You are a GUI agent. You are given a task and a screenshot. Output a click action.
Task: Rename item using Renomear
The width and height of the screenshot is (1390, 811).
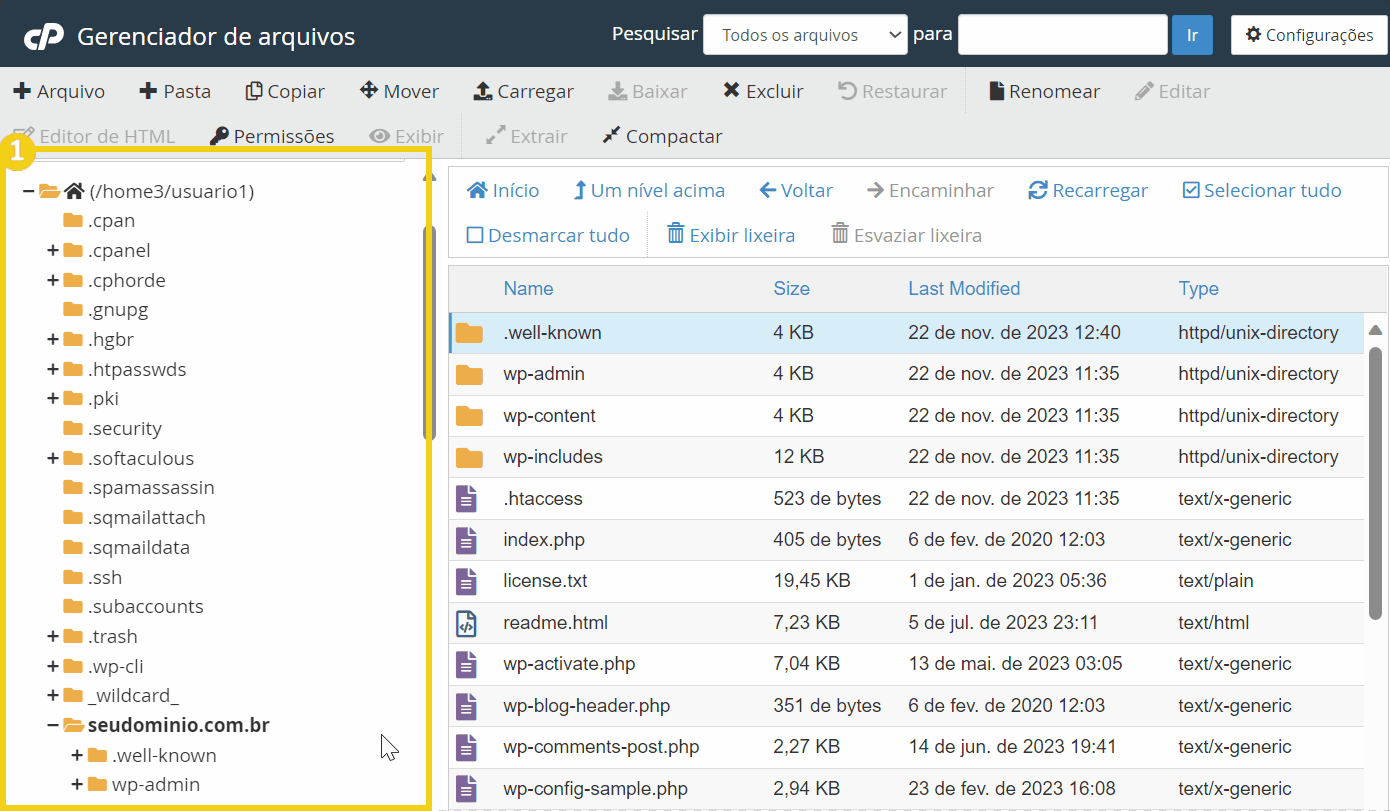(1044, 91)
